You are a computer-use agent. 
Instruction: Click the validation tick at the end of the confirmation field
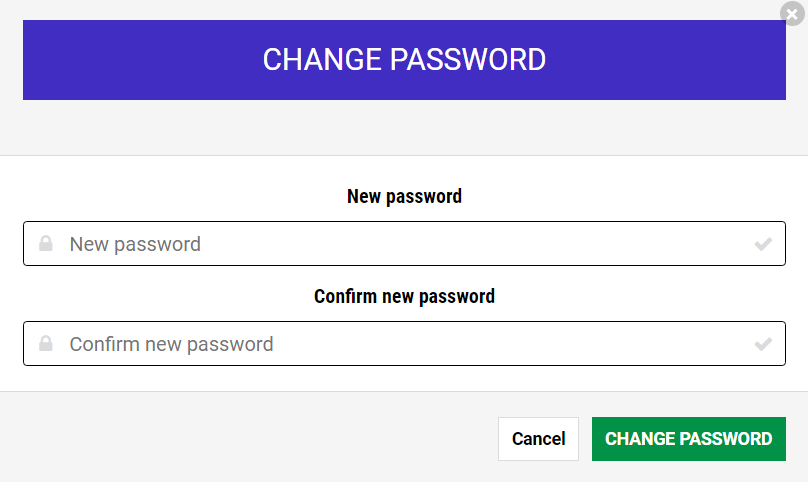pyautogui.click(x=763, y=344)
